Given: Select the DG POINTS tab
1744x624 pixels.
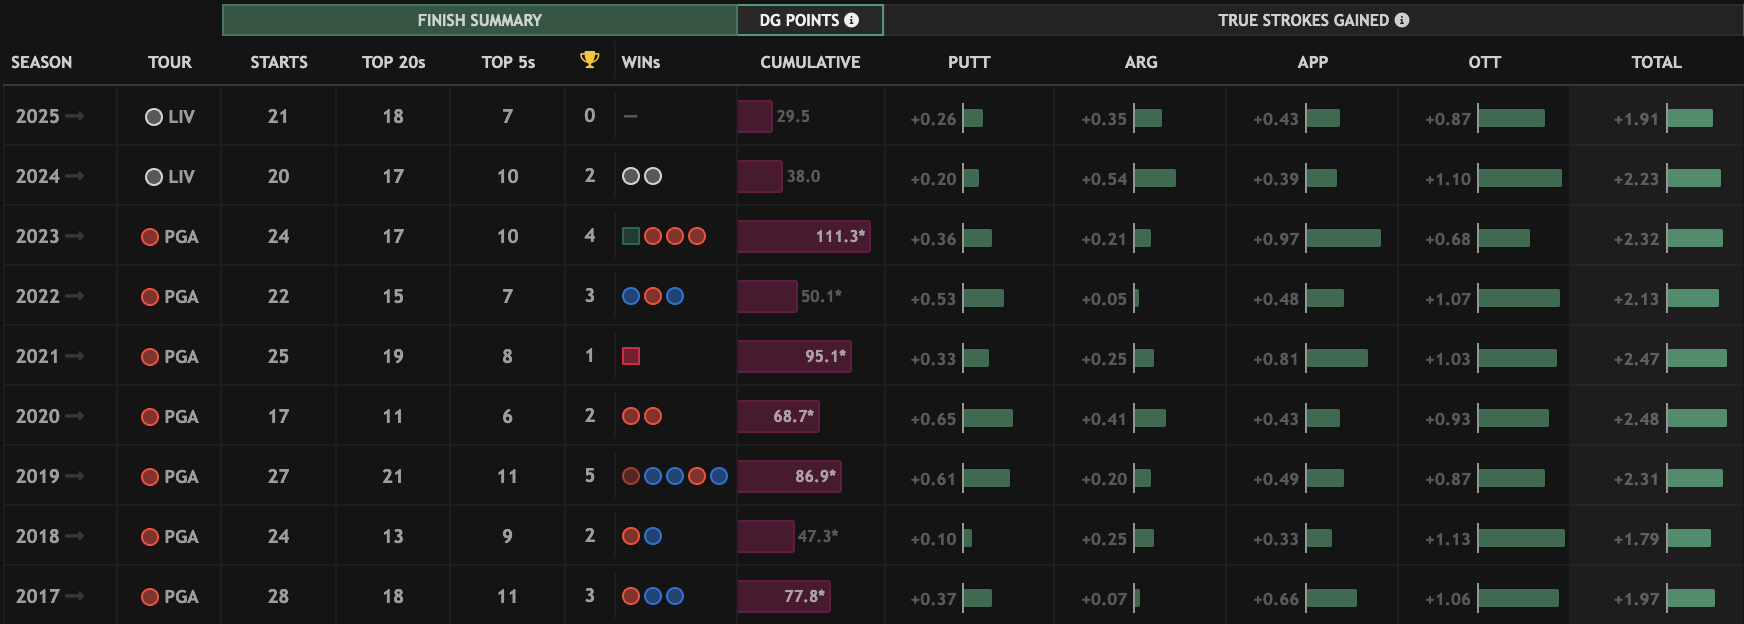Looking at the screenshot, I should point(799,20).
